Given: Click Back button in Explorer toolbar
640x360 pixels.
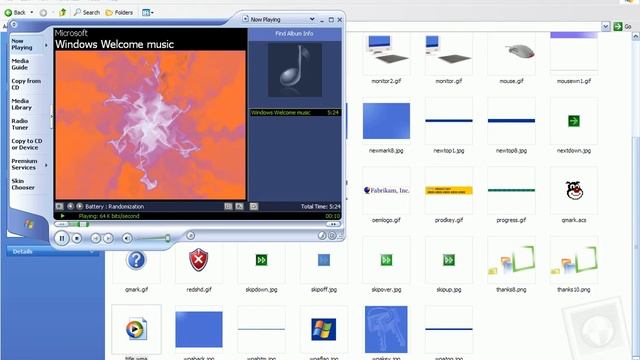Looking at the screenshot, I should point(15,13).
